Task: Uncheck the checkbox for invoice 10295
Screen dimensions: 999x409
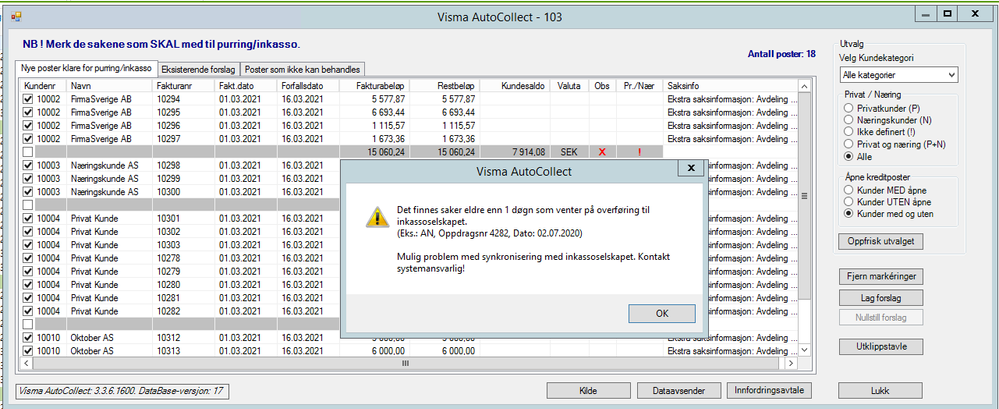Action: tap(27, 112)
